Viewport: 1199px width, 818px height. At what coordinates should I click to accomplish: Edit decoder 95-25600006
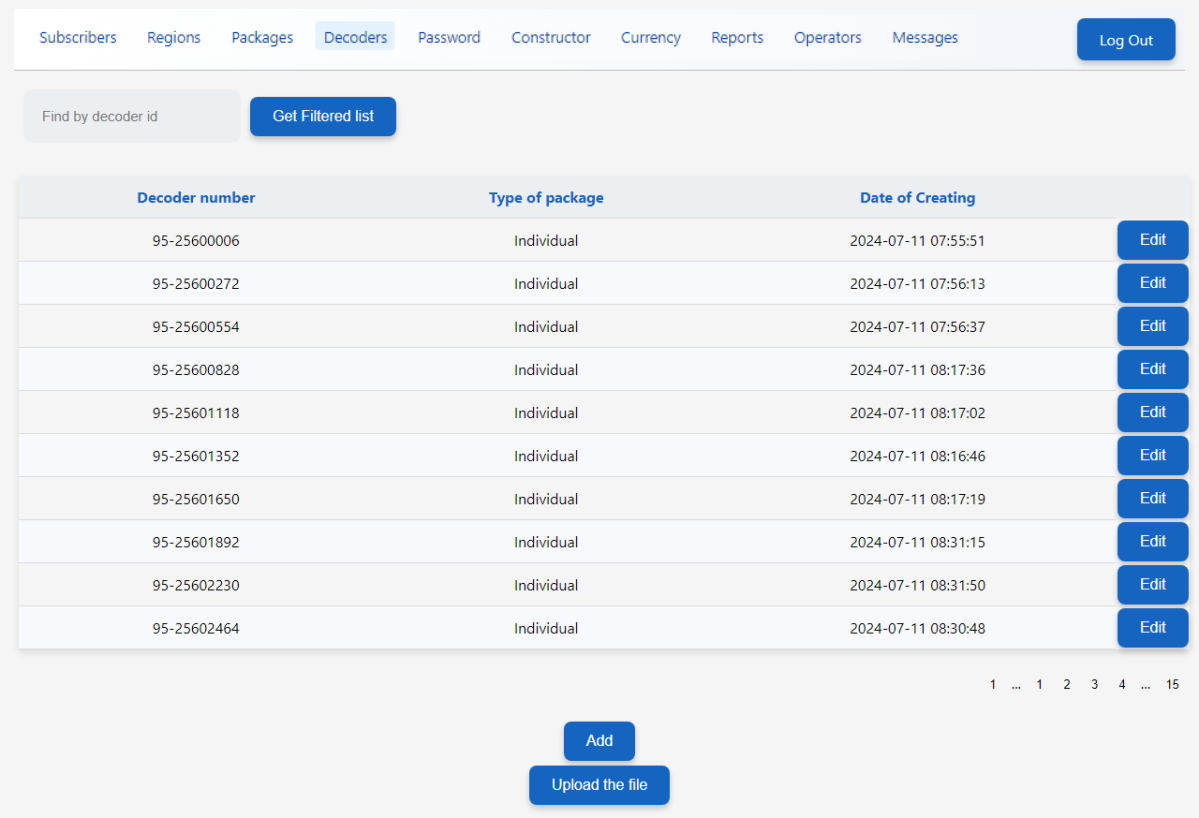1152,240
